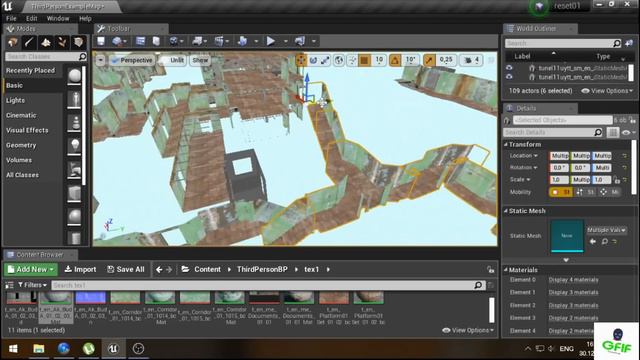640x360 pixels.
Task: Open the Perspective view dropdown
Action: [132, 60]
